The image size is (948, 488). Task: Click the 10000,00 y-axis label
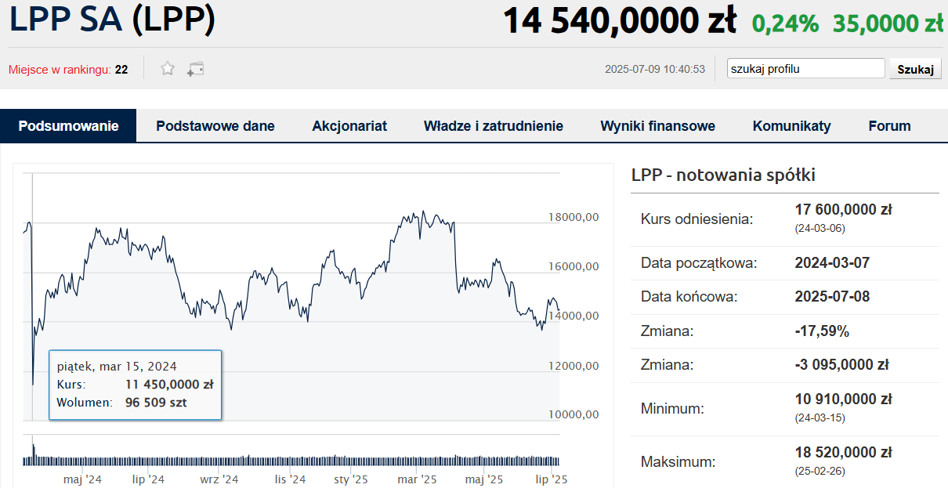click(574, 414)
